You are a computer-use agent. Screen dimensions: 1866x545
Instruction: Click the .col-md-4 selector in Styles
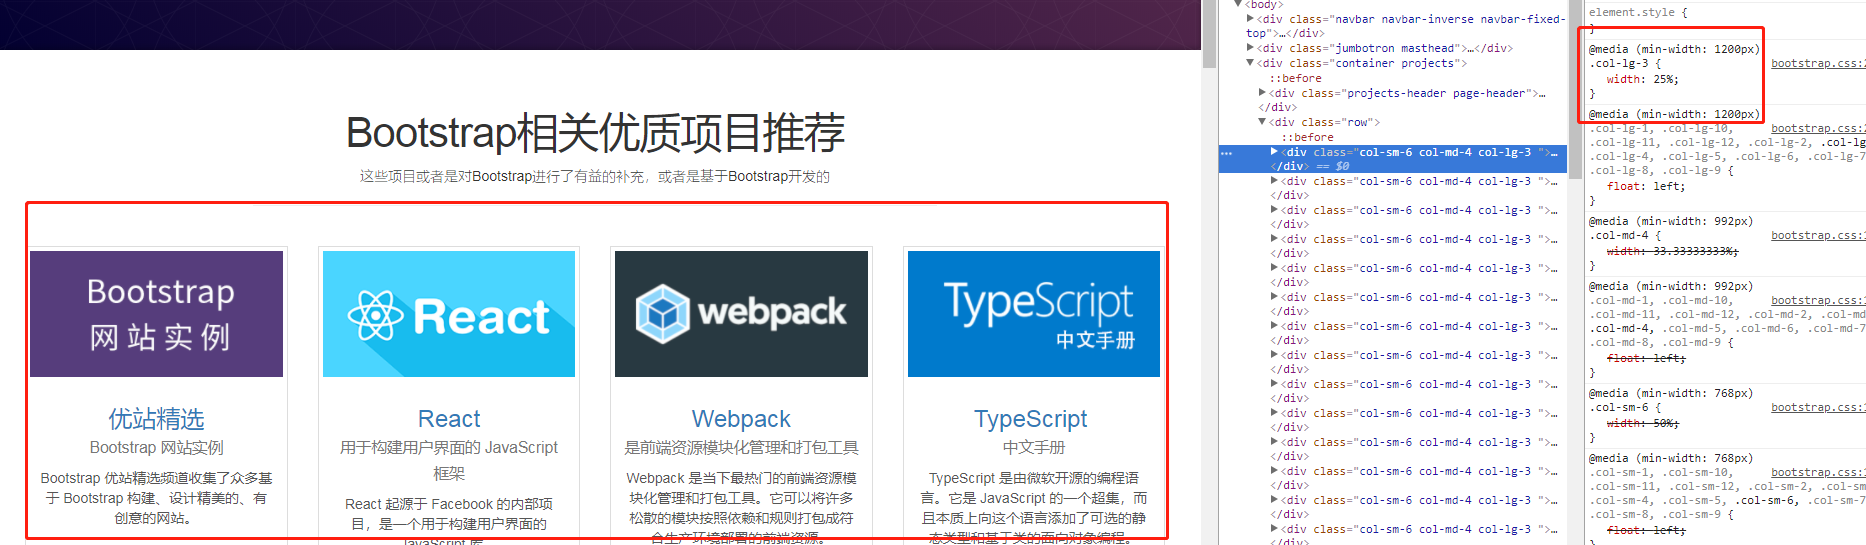tap(1618, 236)
